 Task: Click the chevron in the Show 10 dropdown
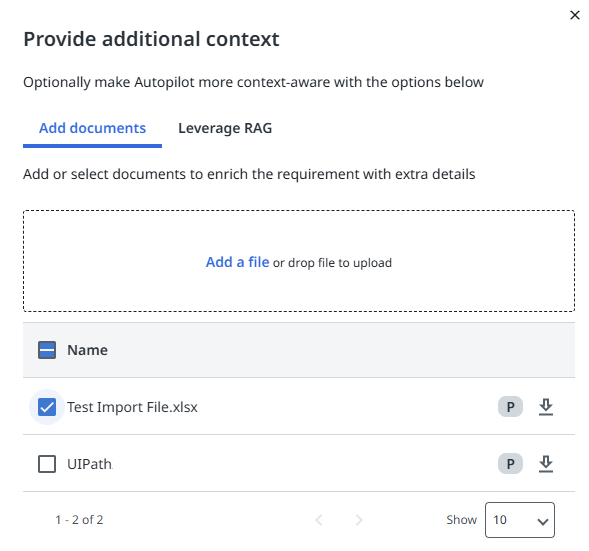[542, 521]
